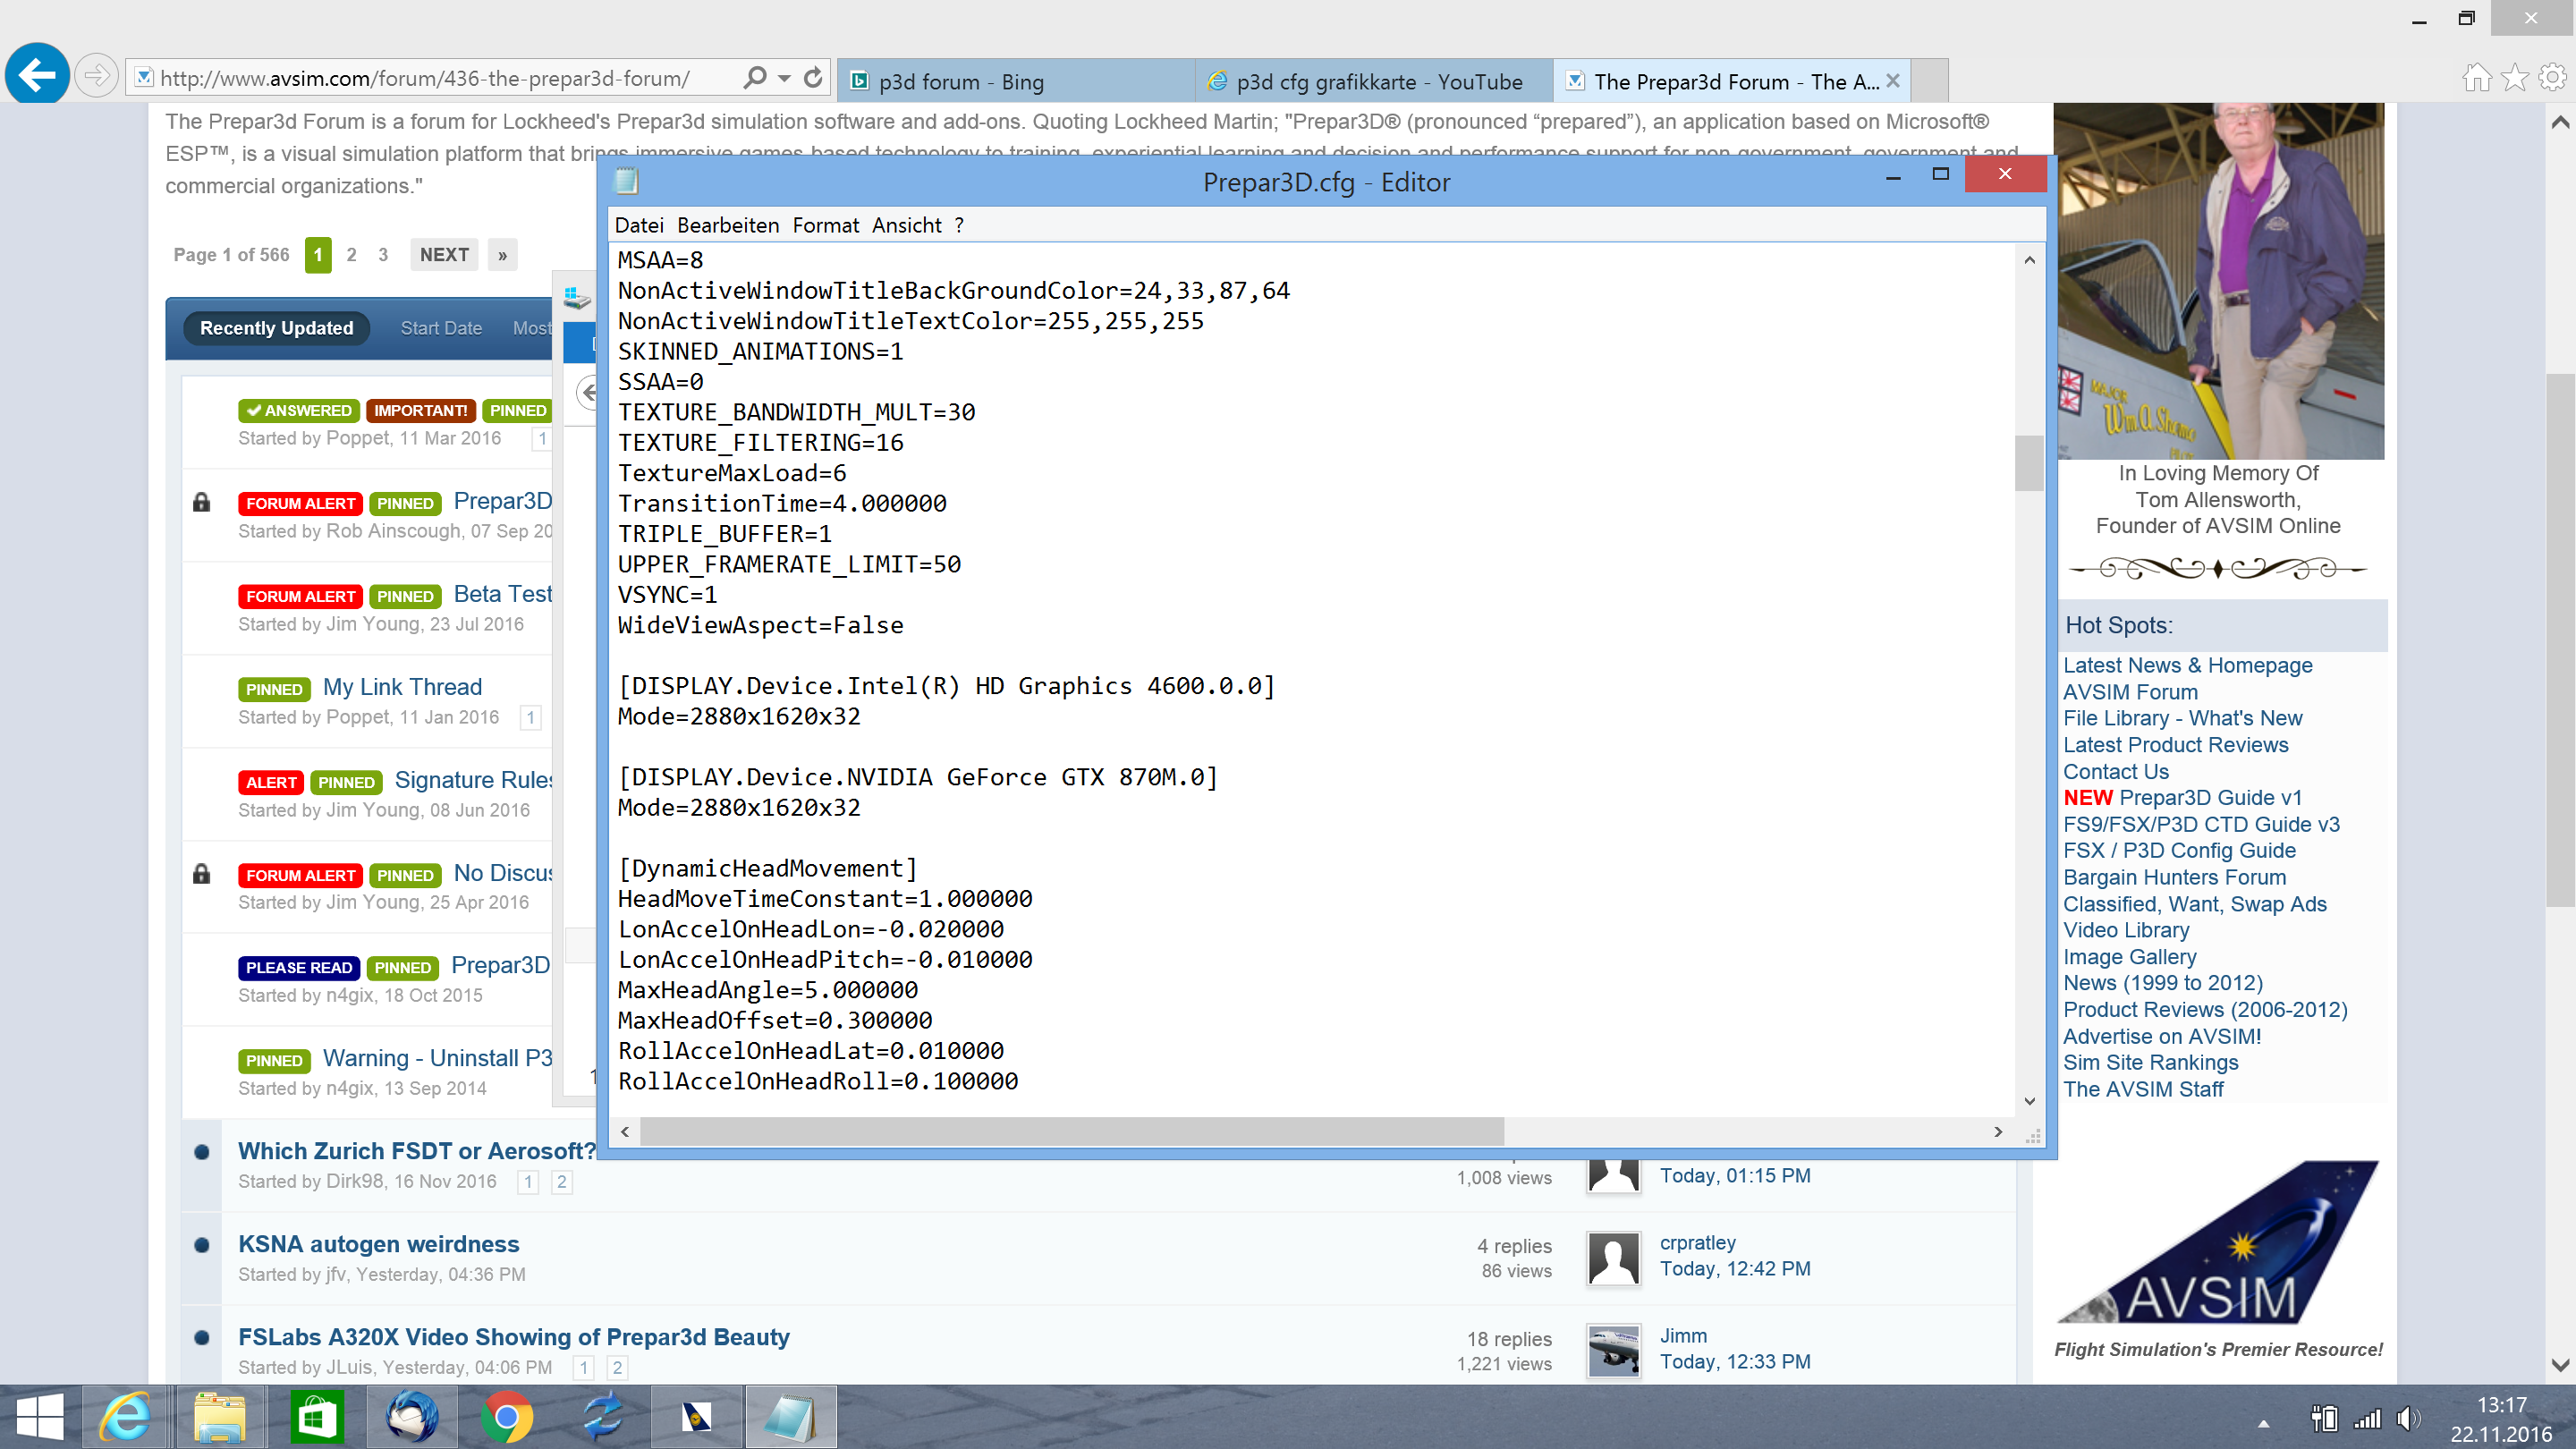Click the Editor horizontal scrollbar thumb

1072,1131
